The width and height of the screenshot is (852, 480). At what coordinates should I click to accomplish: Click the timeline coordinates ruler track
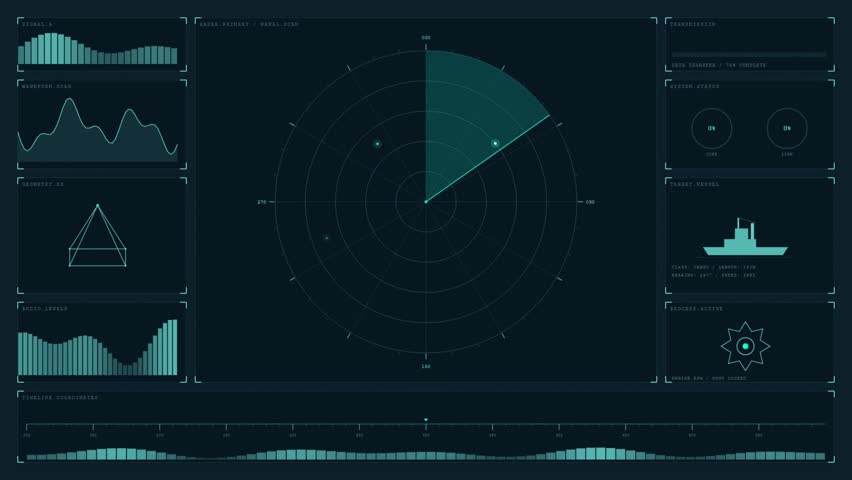click(425, 426)
